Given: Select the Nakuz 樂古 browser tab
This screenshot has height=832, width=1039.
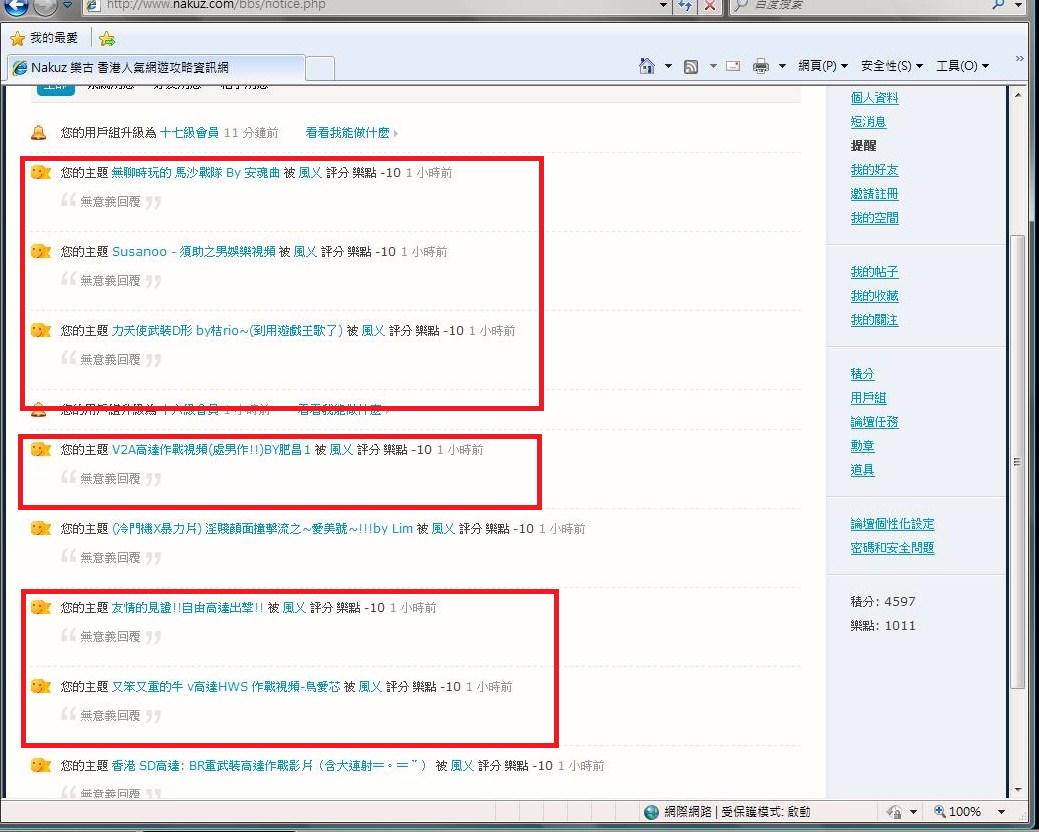Looking at the screenshot, I should (x=156, y=68).
